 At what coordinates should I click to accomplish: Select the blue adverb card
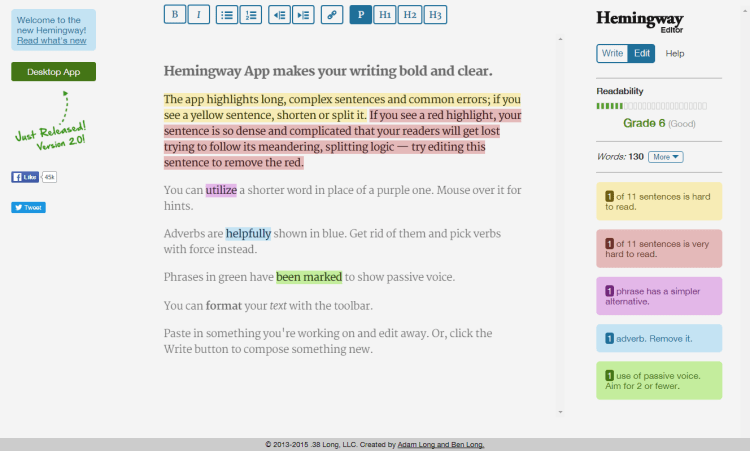tap(659, 338)
